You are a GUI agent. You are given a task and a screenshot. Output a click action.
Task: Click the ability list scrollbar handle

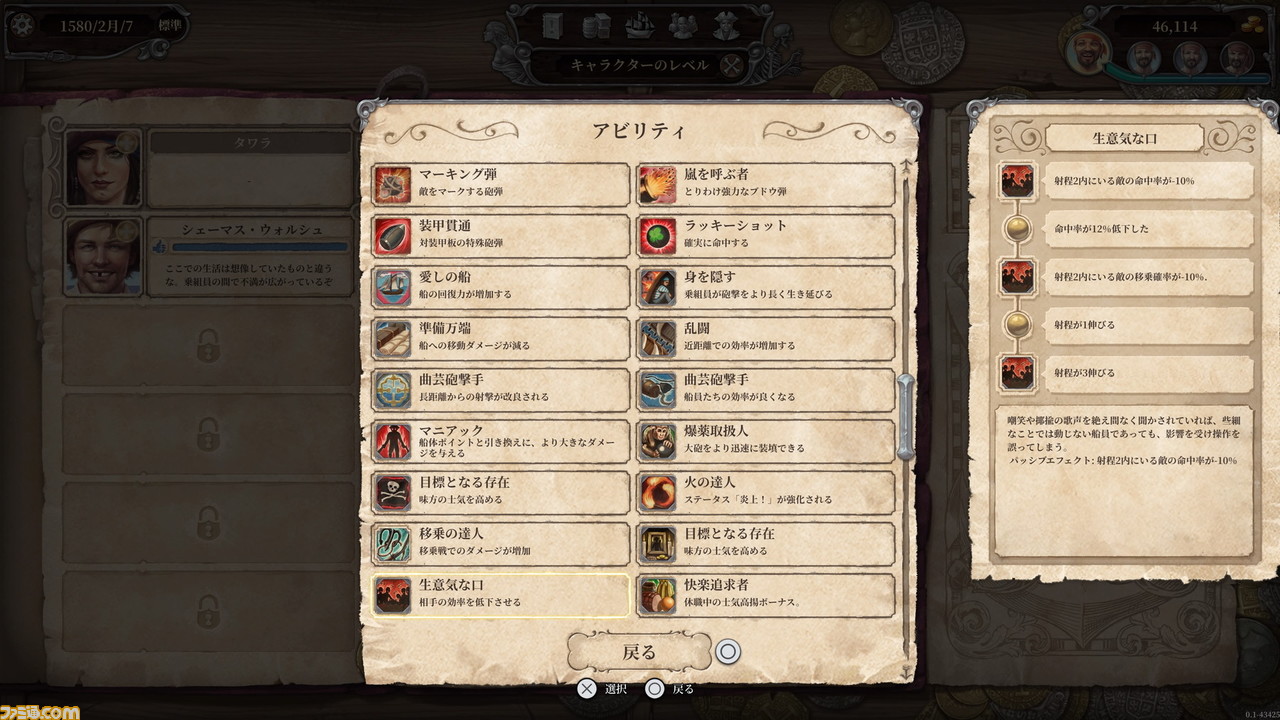(906, 416)
